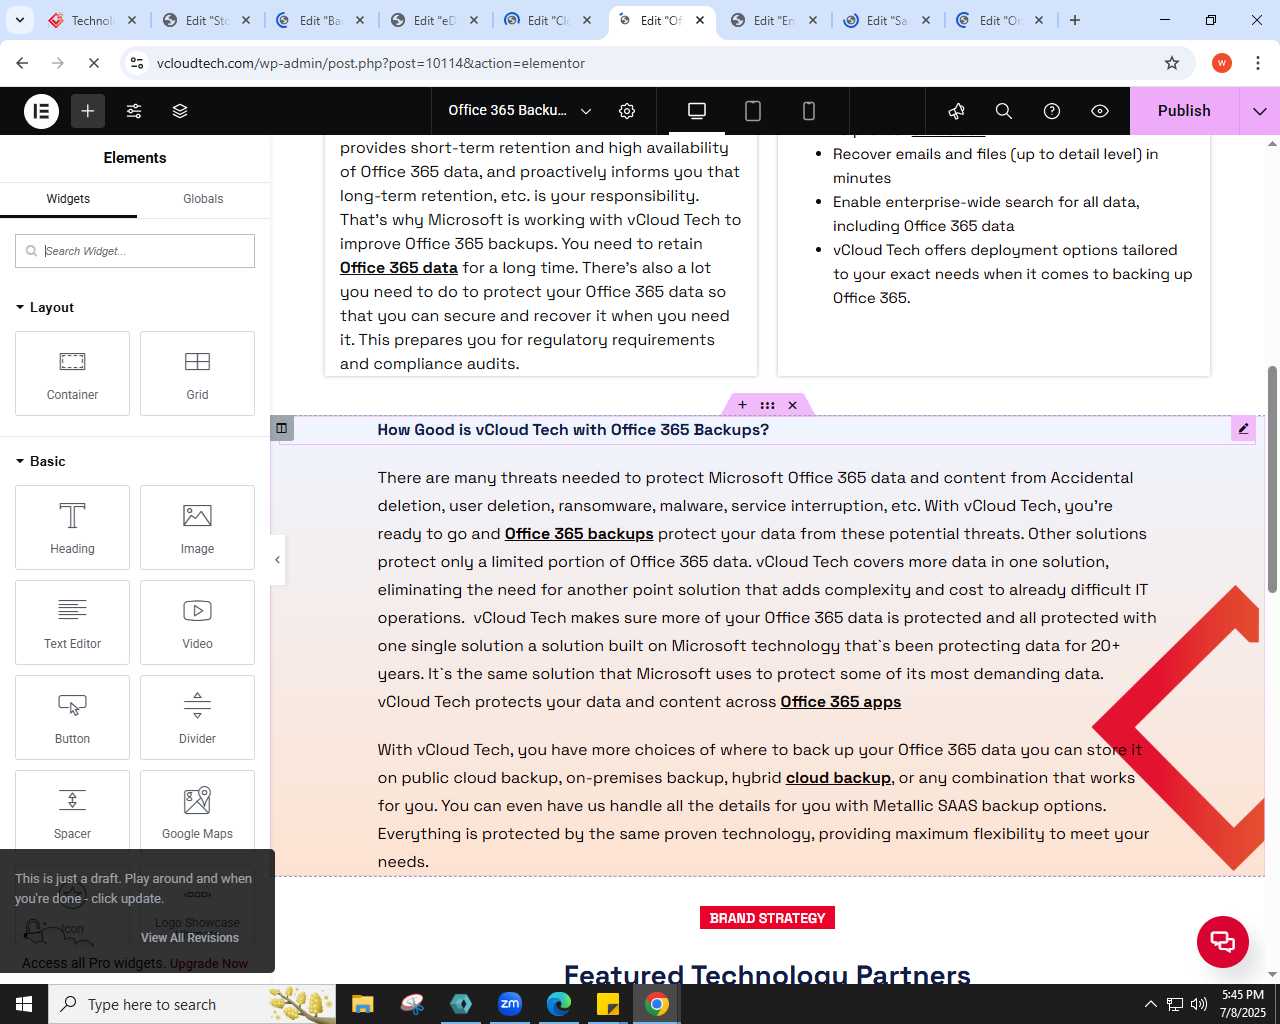Show hidden system tray icons
Screen dimensions: 1280x1024
click(1150, 1004)
